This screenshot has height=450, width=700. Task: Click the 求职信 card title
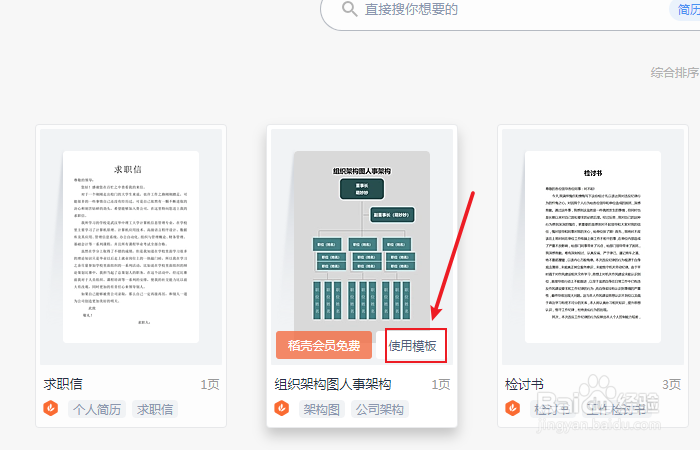[x=63, y=384]
